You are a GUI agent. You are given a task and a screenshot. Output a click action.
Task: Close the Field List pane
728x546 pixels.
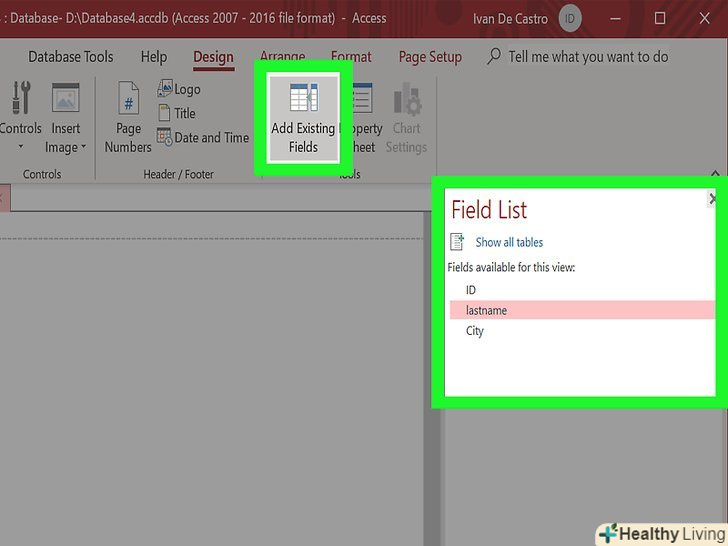(x=712, y=199)
